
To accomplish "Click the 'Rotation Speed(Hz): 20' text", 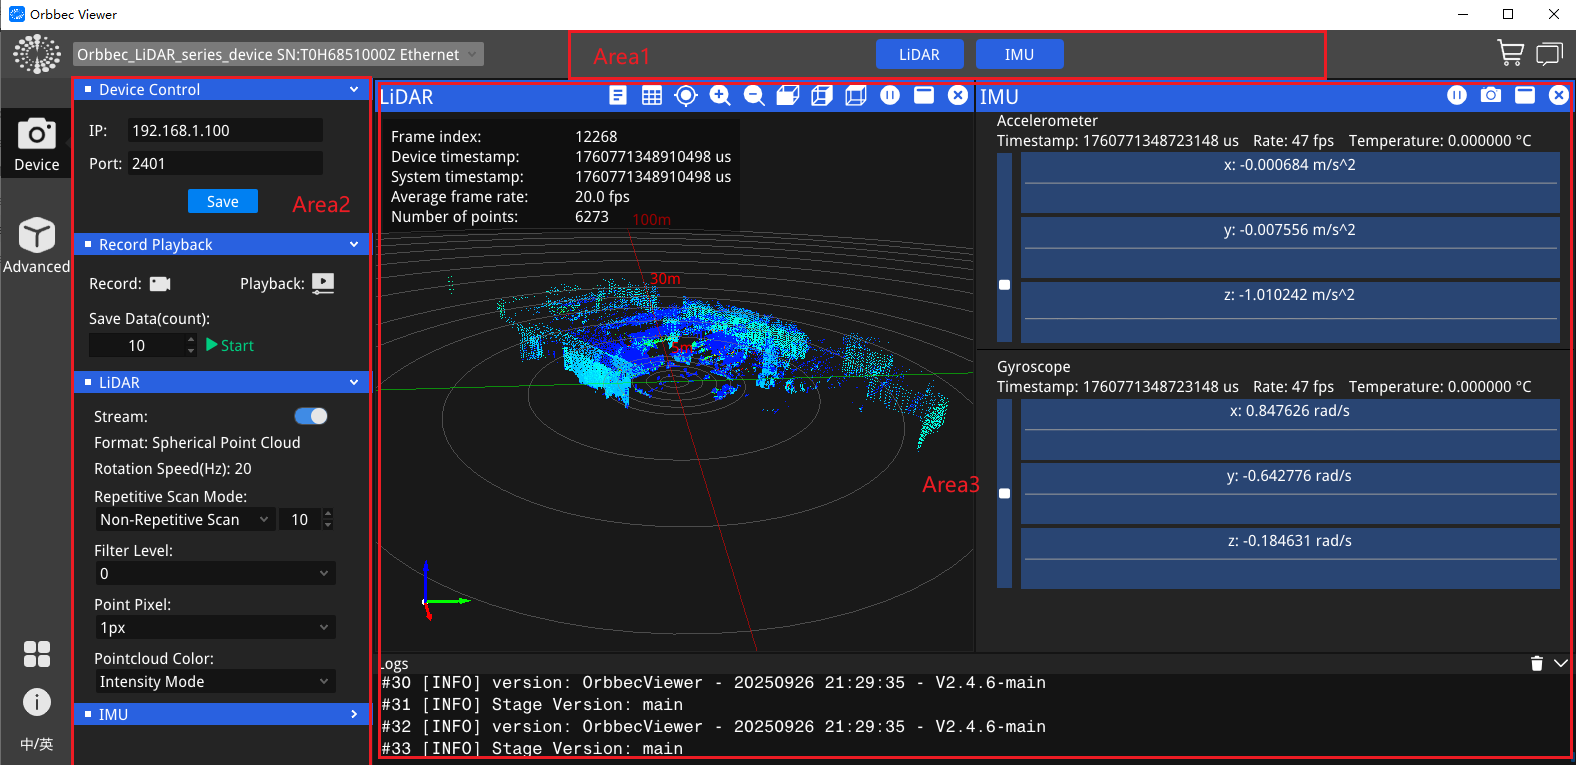I will pyautogui.click(x=173, y=469).
